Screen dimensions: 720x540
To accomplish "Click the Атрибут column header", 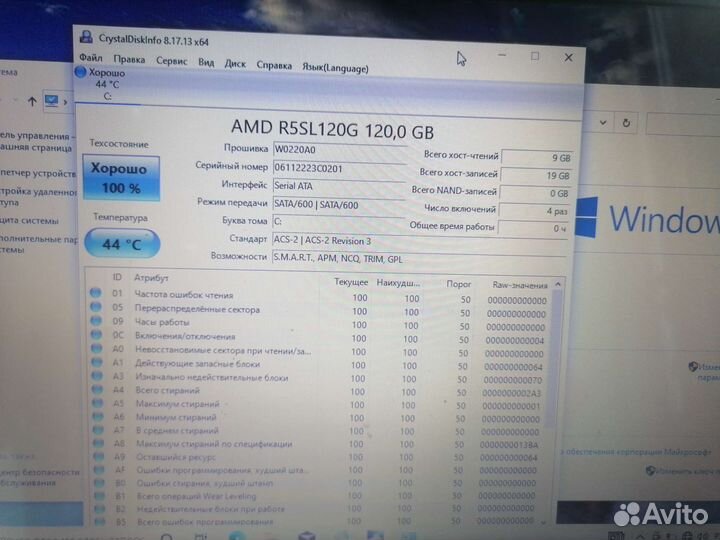I will (x=151, y=278).
